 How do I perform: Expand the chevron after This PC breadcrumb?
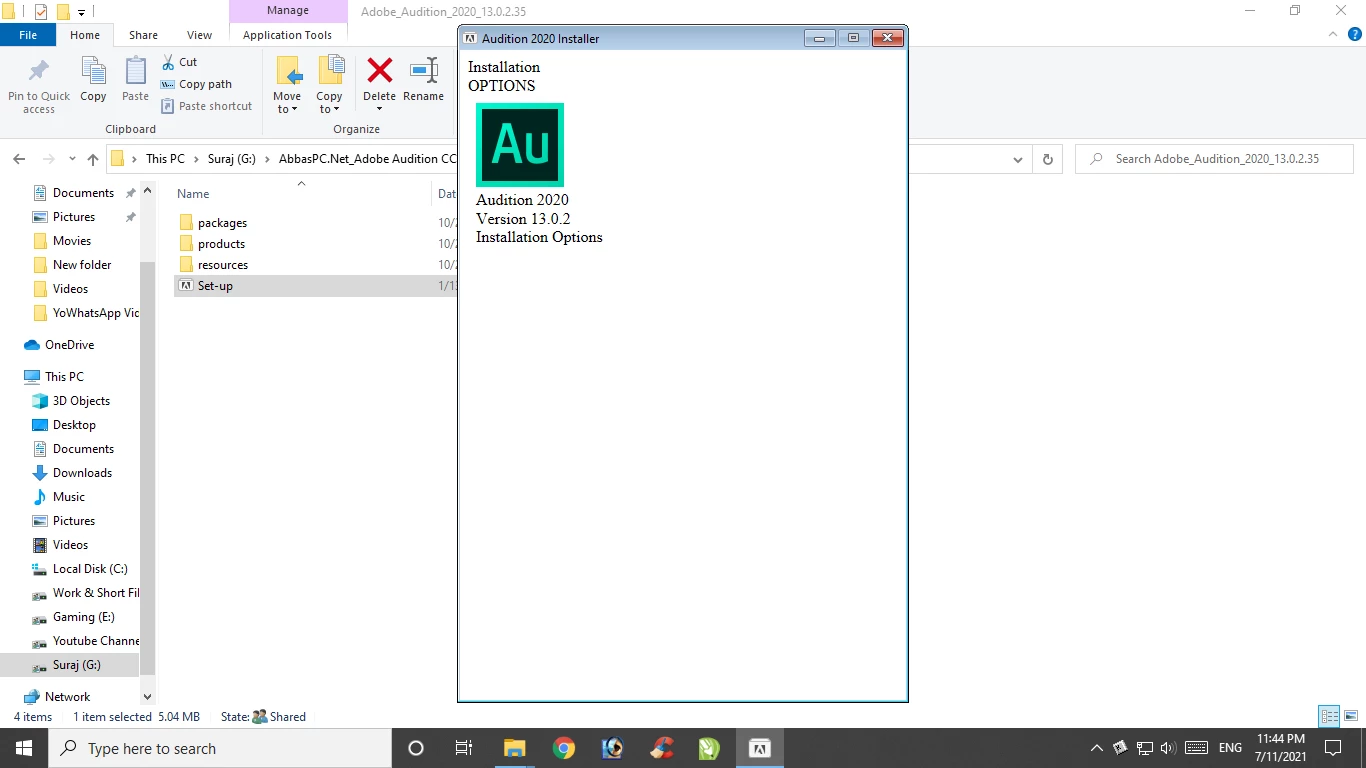coord(196,159)
